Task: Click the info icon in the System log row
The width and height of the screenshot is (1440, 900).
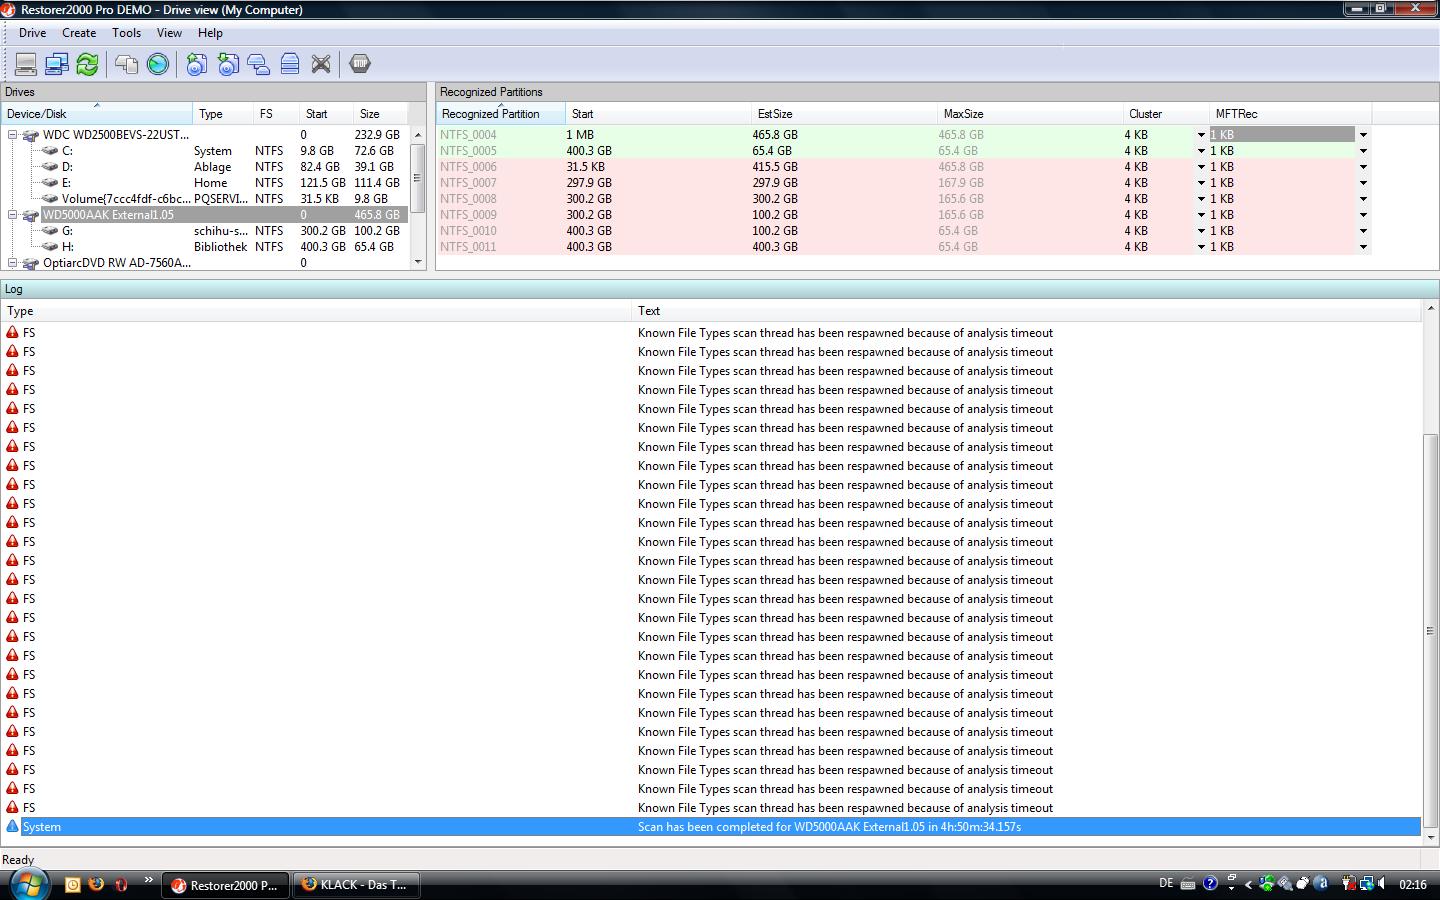Action: [x=13, y=827]
